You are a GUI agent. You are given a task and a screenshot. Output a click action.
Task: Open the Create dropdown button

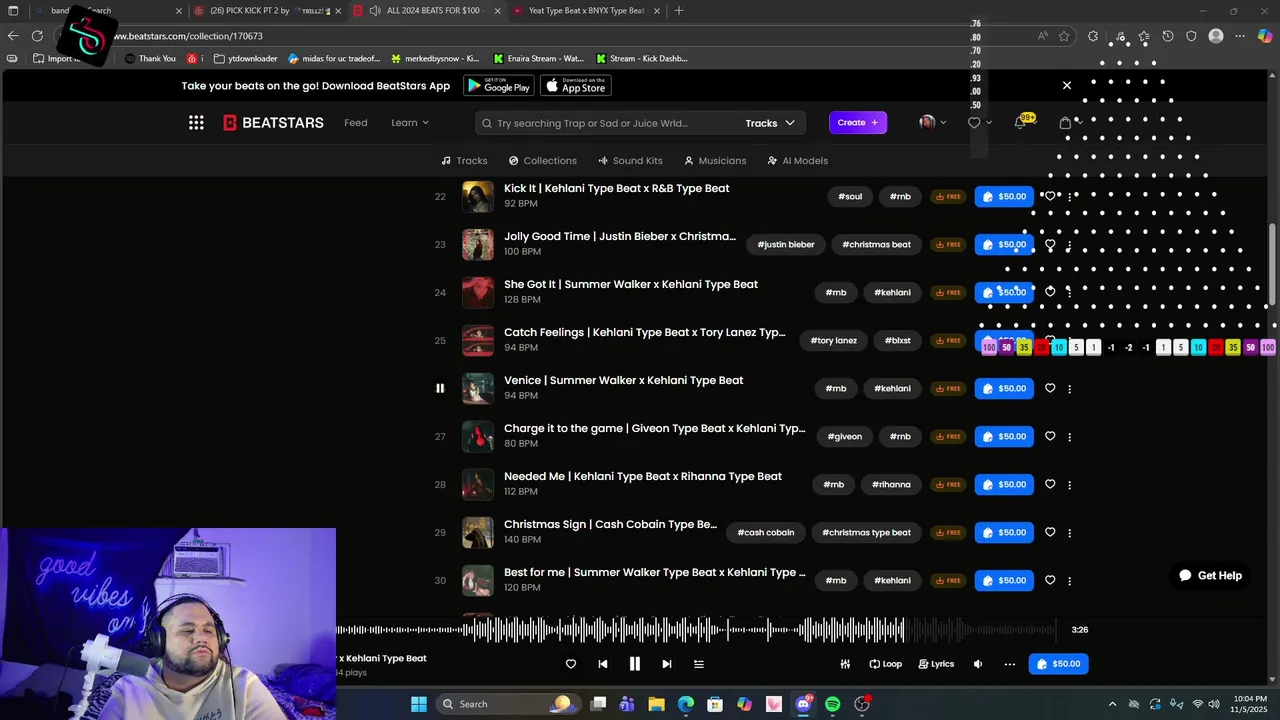(x=858, y=123)
